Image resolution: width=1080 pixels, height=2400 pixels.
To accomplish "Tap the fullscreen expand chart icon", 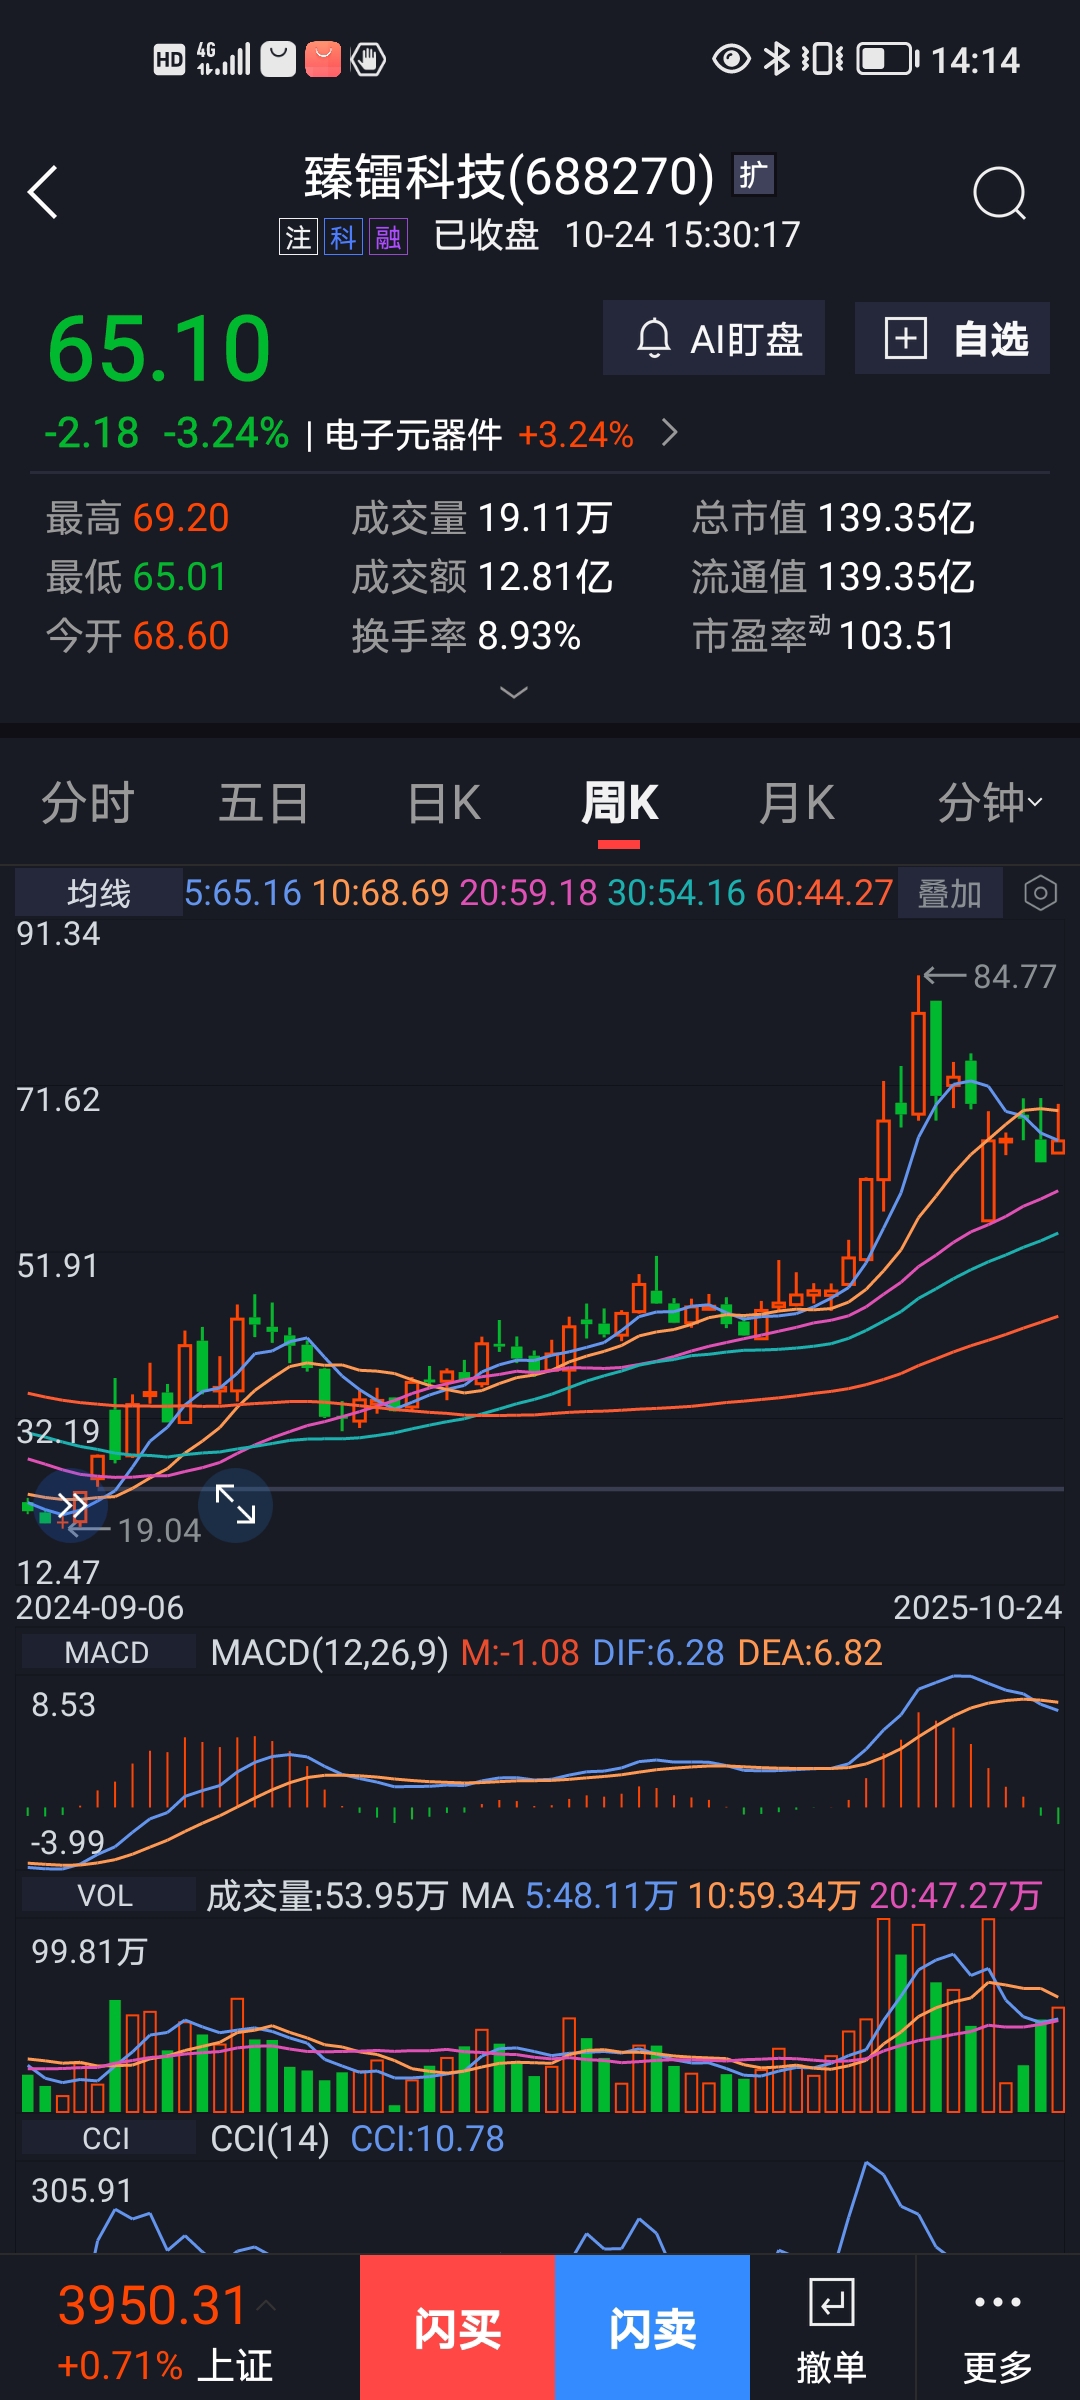I will [x=235, y=1505].
